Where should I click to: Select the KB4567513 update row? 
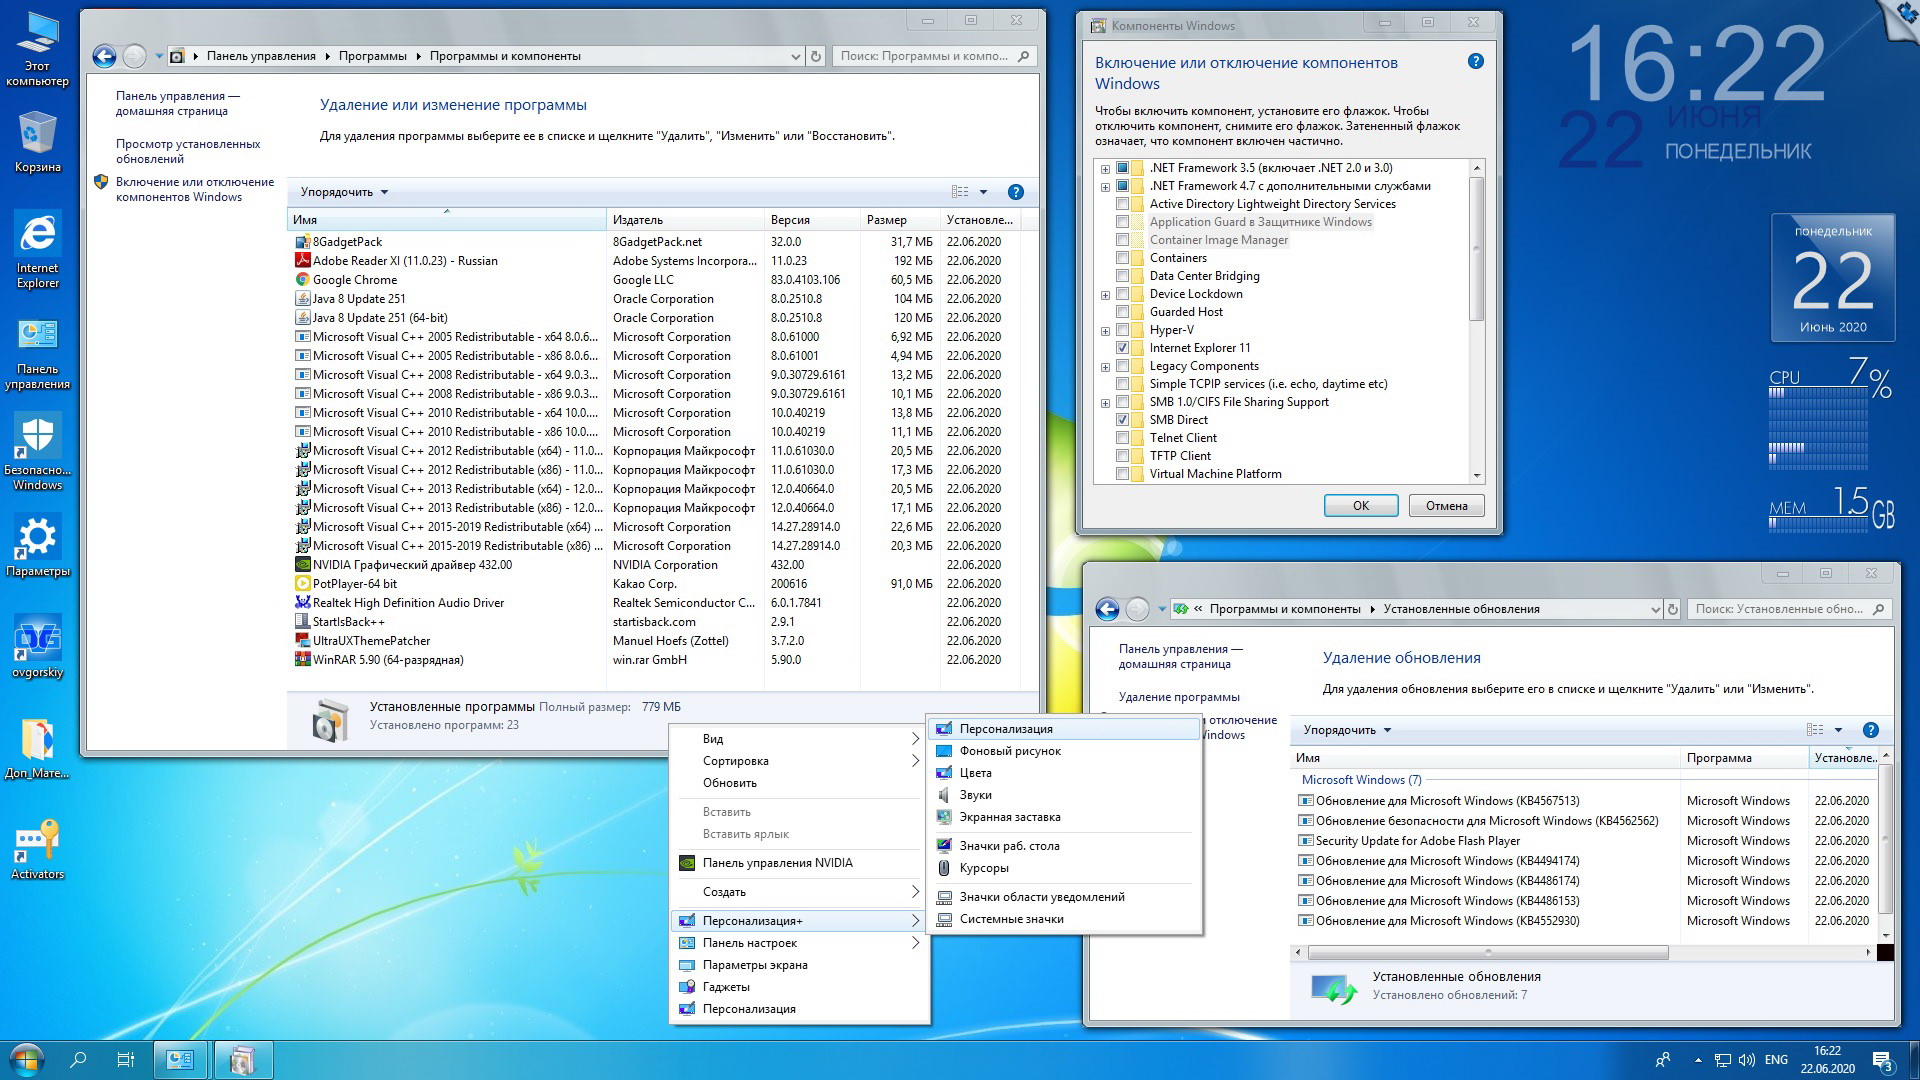1584,801
